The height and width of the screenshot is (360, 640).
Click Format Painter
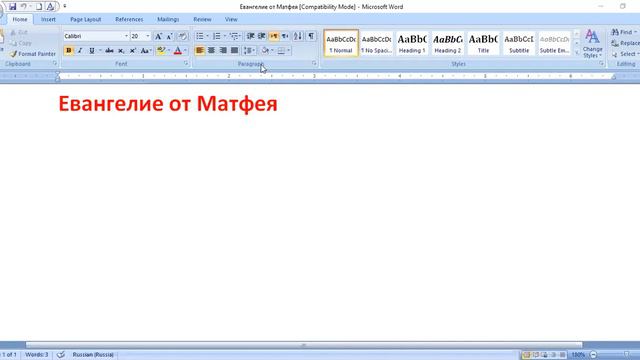pyautogui.click(x=33, y=54)
